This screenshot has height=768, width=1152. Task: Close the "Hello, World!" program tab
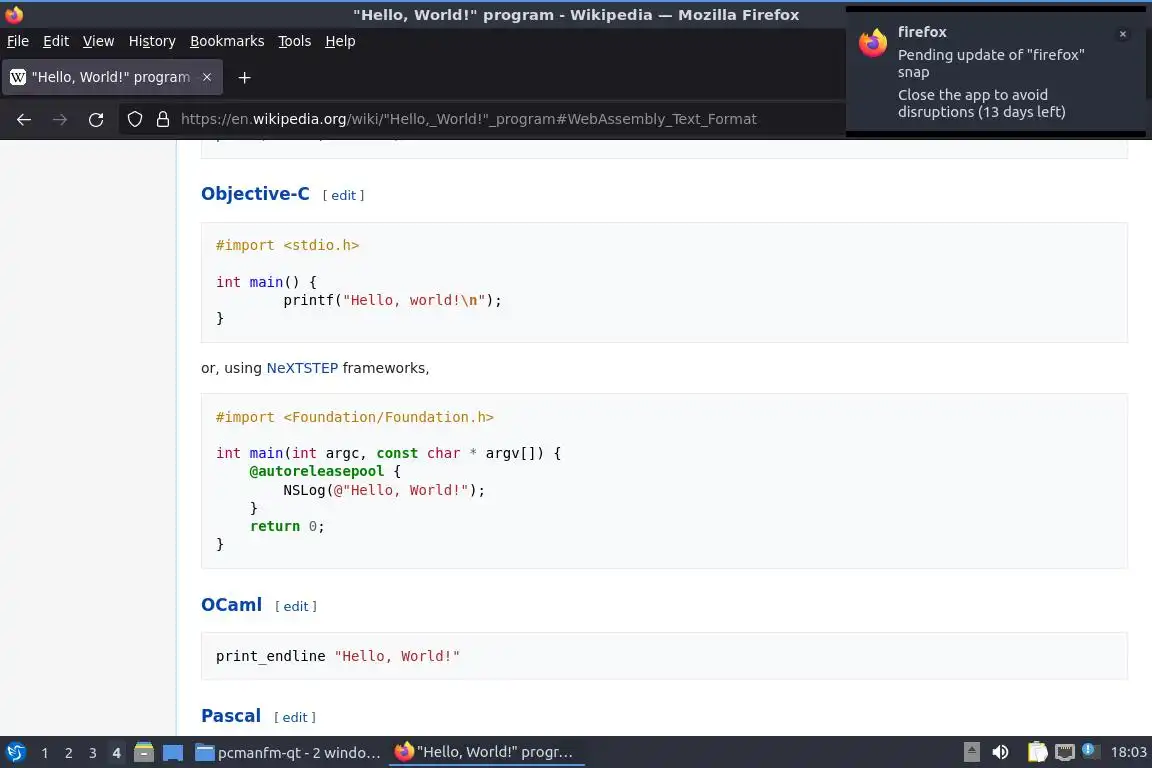click(207, 77)
